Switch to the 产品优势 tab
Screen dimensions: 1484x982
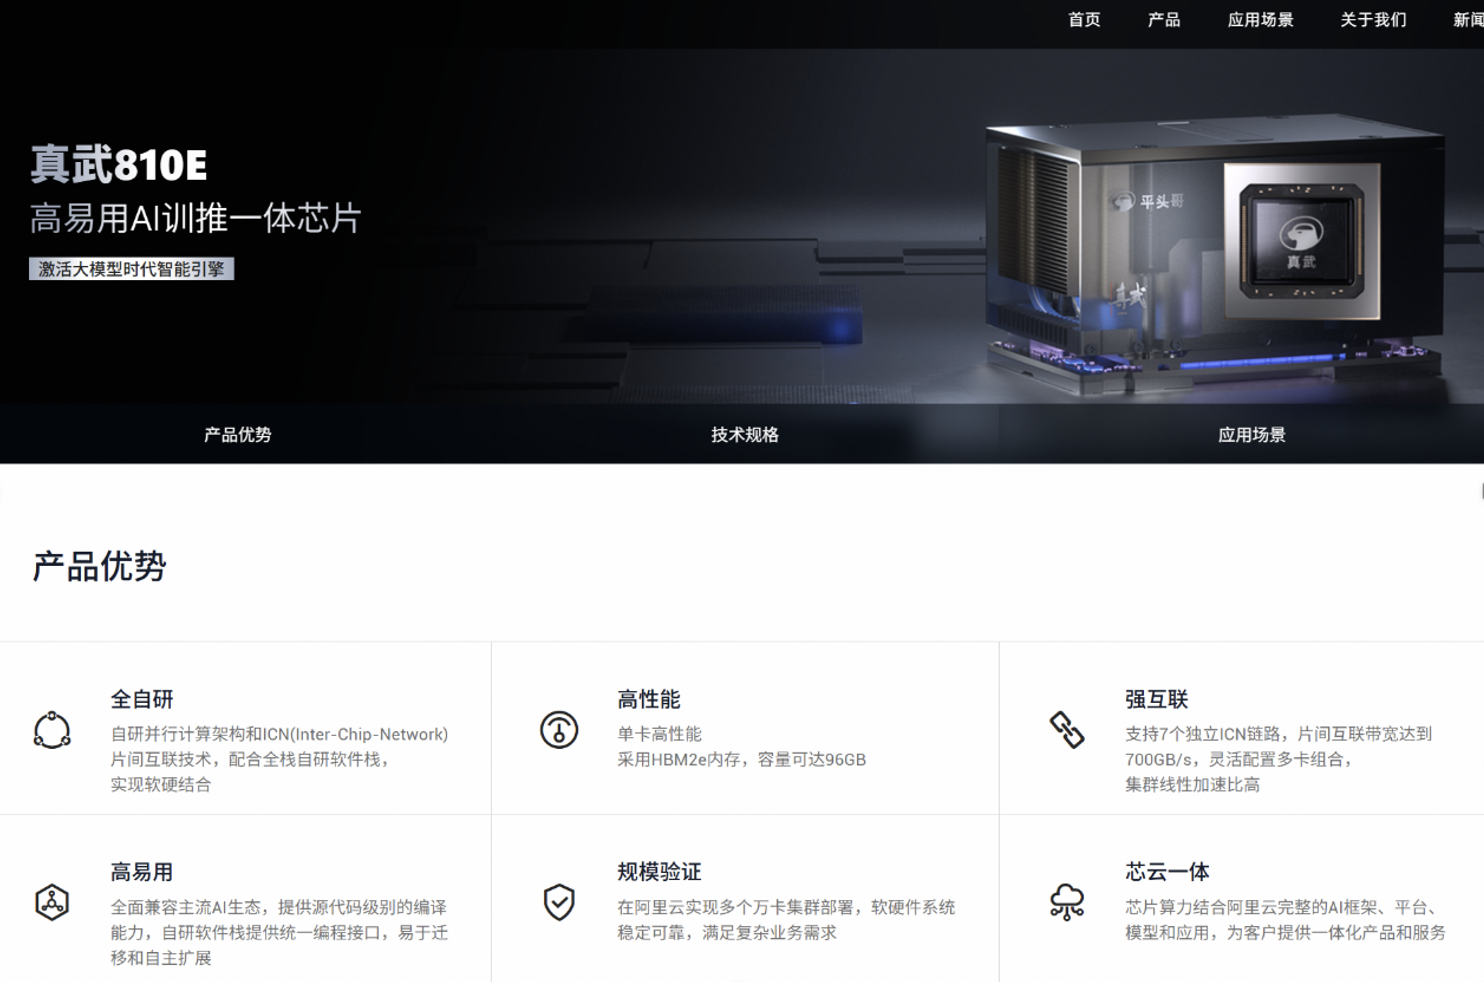coord(238,435)
